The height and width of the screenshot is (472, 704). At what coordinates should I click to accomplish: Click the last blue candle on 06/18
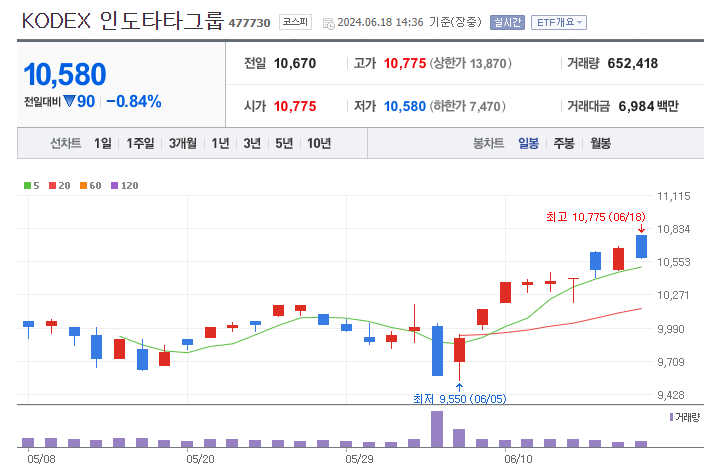[x=642, y=246]
